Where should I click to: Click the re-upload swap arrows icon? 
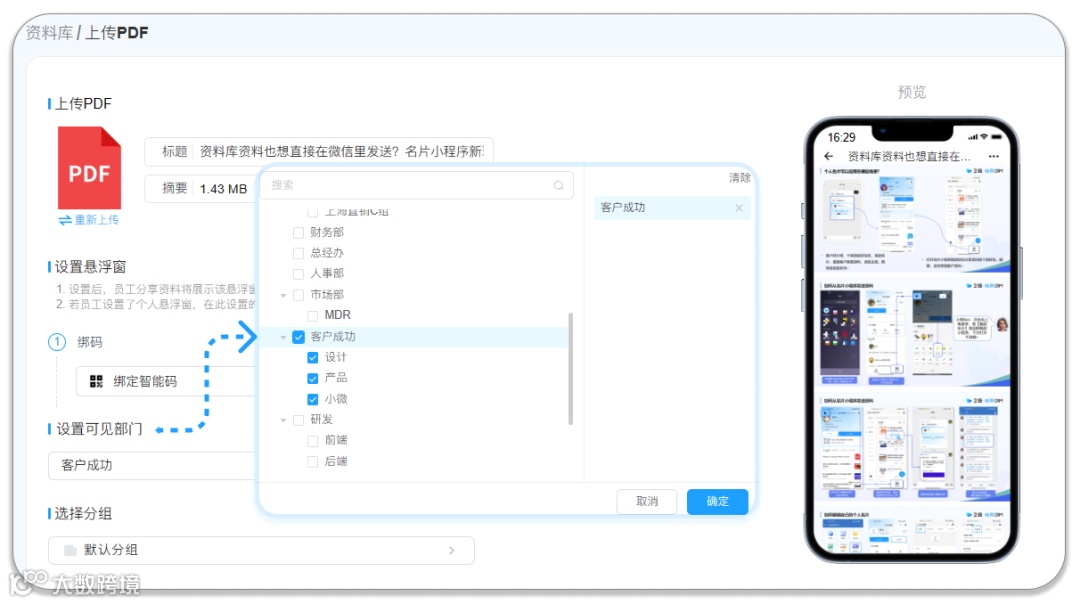[x=65, y=220]
